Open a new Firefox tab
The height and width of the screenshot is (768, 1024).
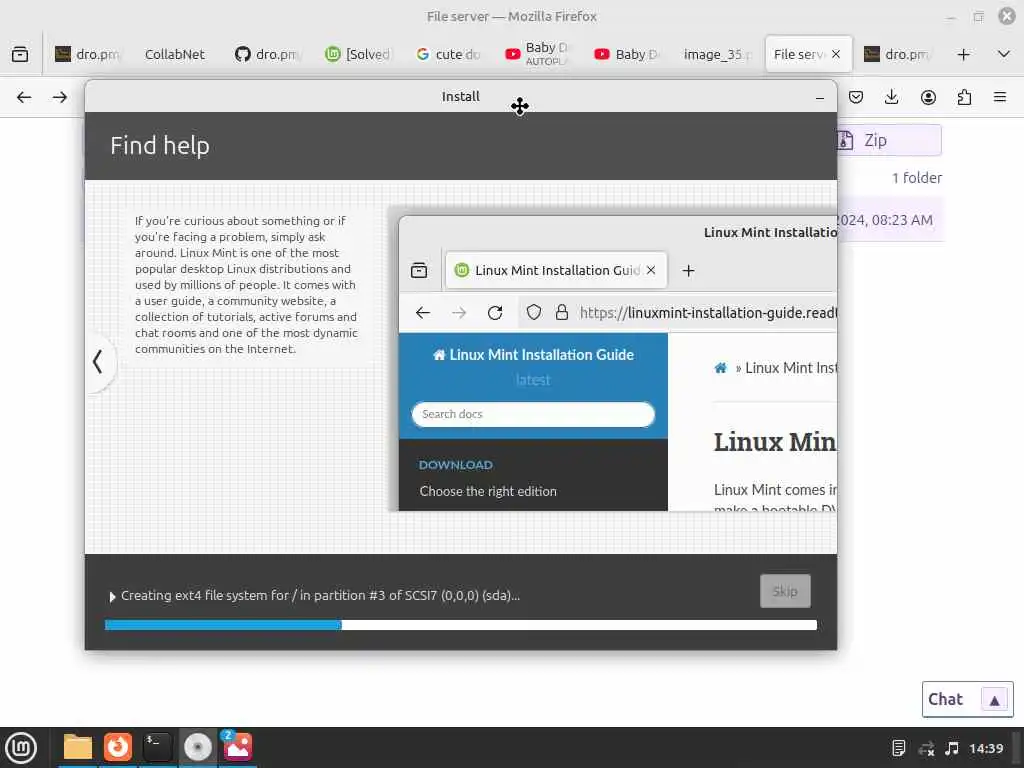coord(963,54)
